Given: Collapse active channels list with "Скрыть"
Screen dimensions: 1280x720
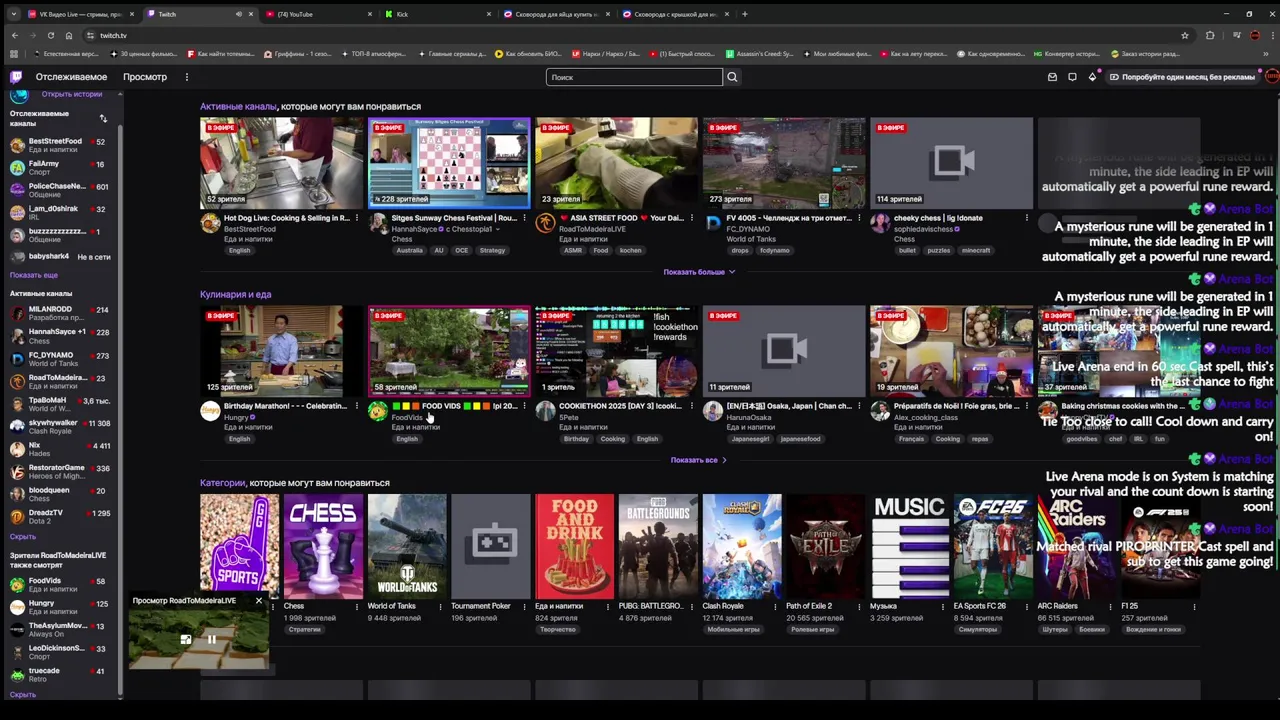Looking at the screenshot, I should (x=23, y=537).
